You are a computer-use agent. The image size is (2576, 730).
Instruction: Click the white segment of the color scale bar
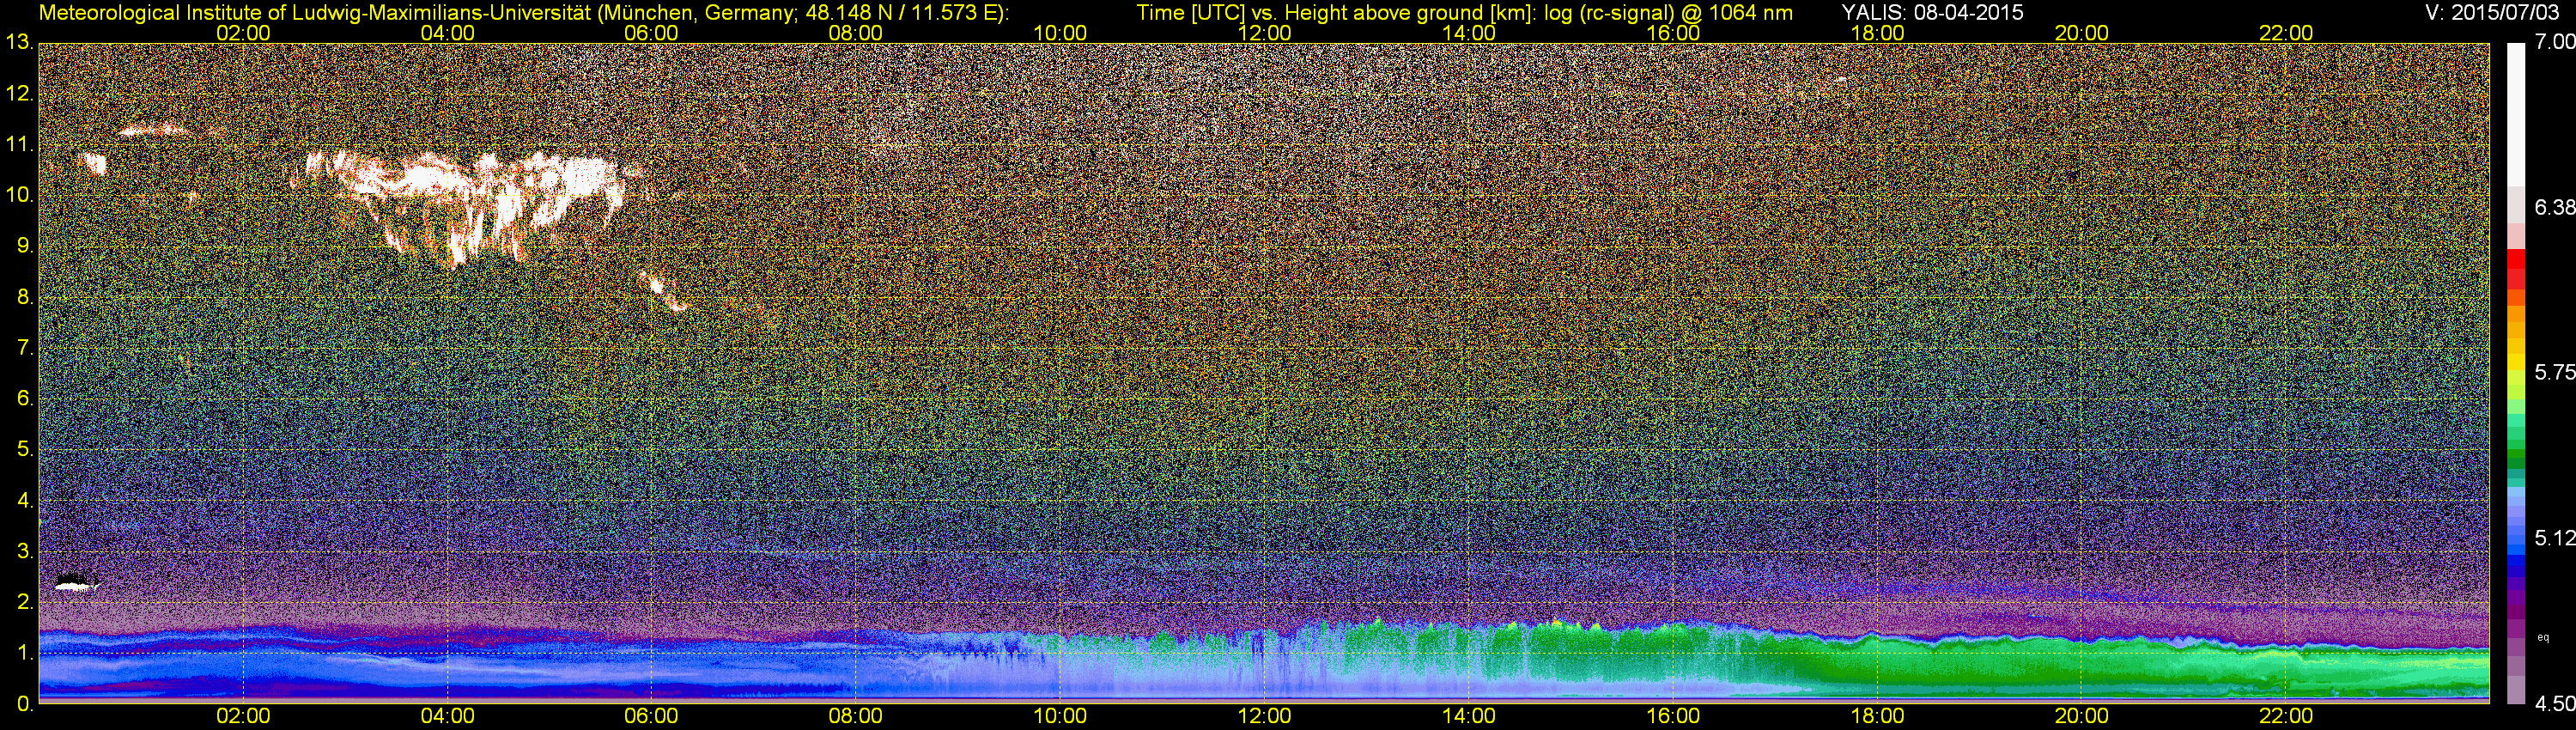(2516, 115)
